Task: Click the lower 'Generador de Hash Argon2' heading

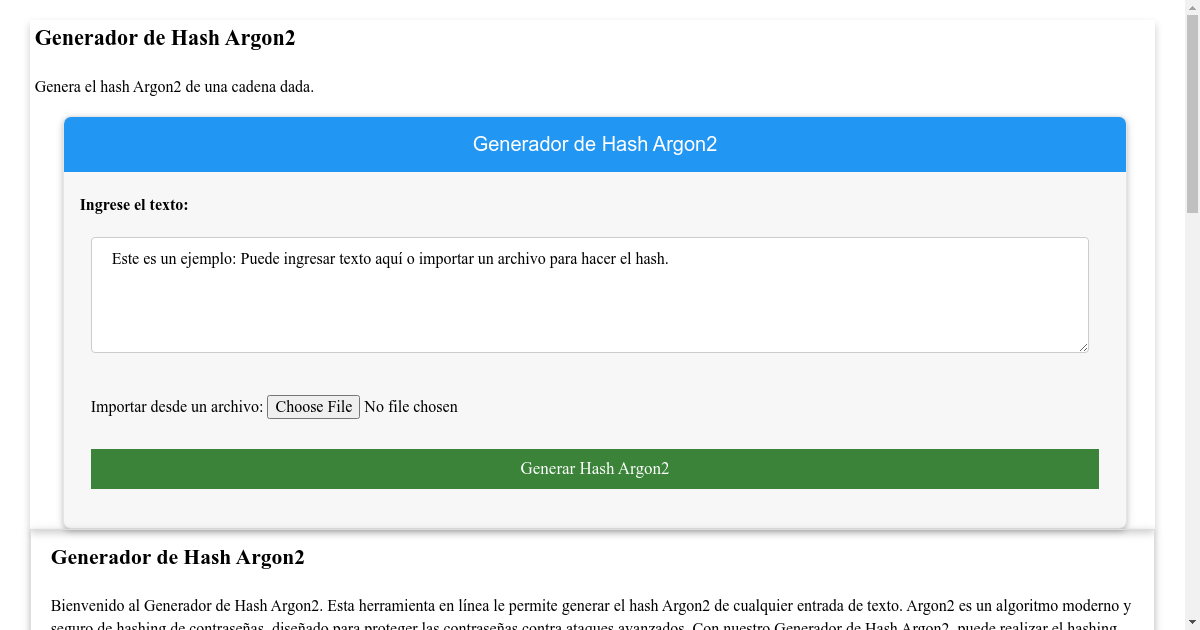Action: click(178, 557)
